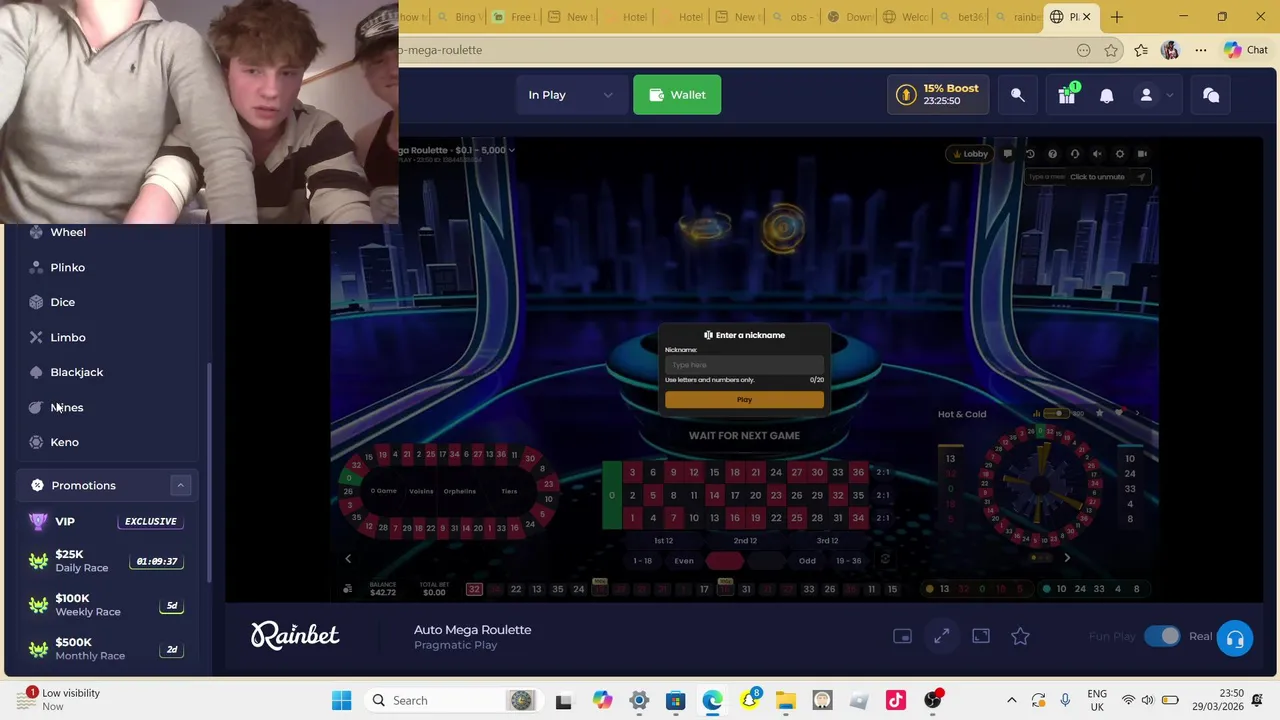
Task: Select the Dice game icon
Action: pos(36,302)
